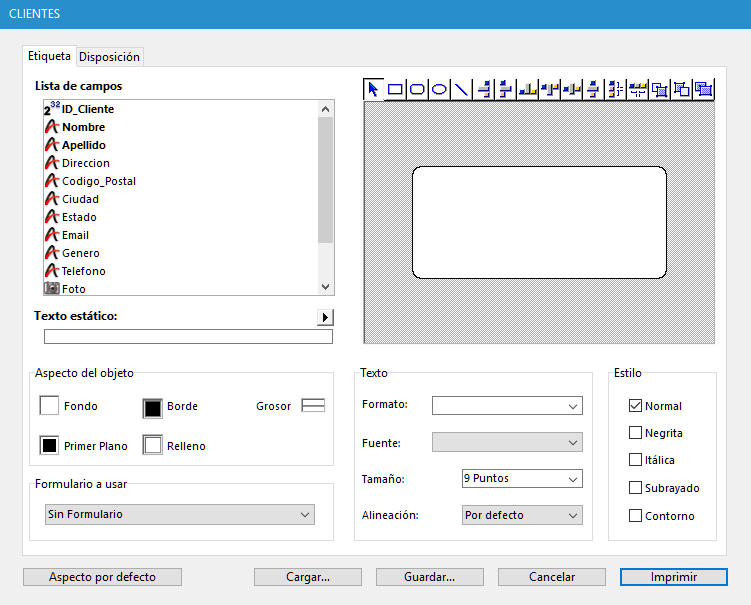Expand the Tamaño 9 Puntos dropdown

pos(522,479)
